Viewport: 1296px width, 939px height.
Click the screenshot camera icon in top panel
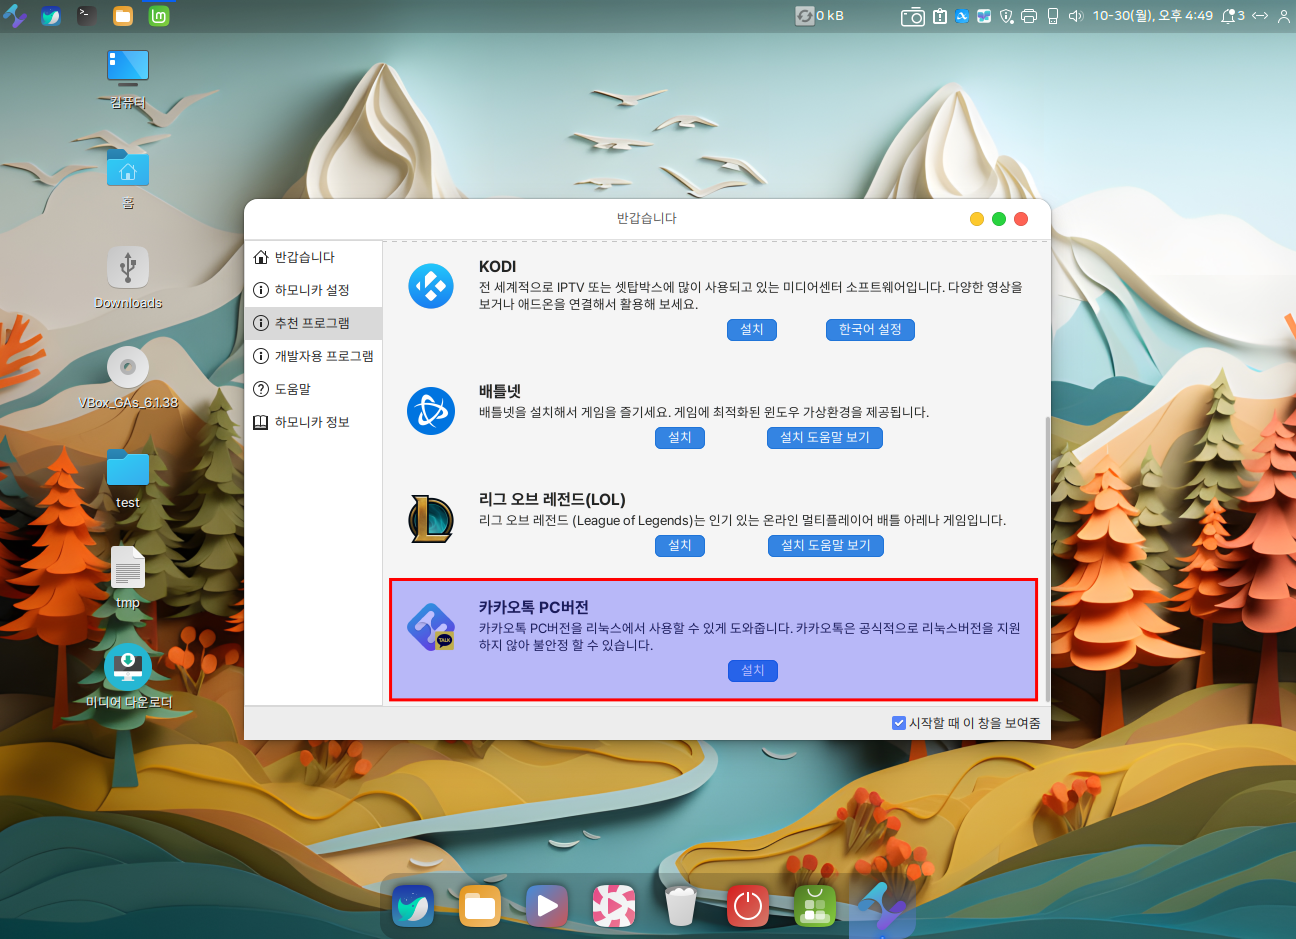[912, 16]
